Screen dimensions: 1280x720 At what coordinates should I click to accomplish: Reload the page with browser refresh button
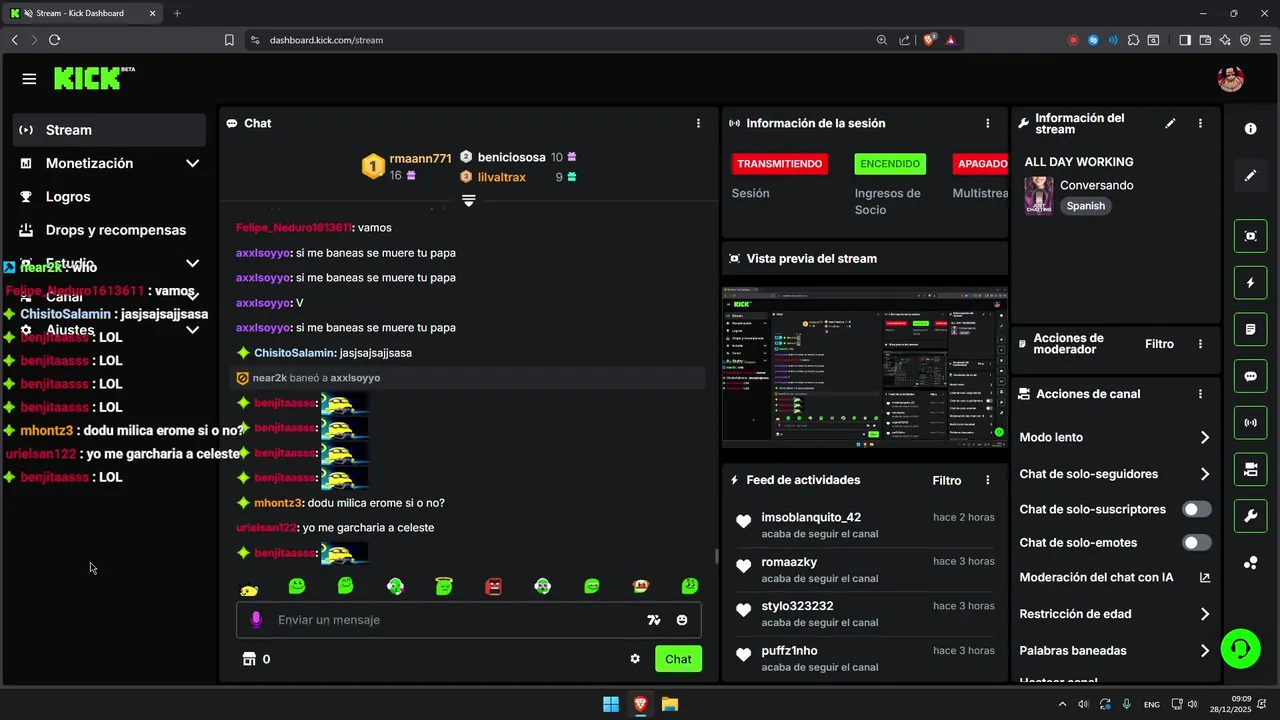pyautogui.click(x=54, y=40)
